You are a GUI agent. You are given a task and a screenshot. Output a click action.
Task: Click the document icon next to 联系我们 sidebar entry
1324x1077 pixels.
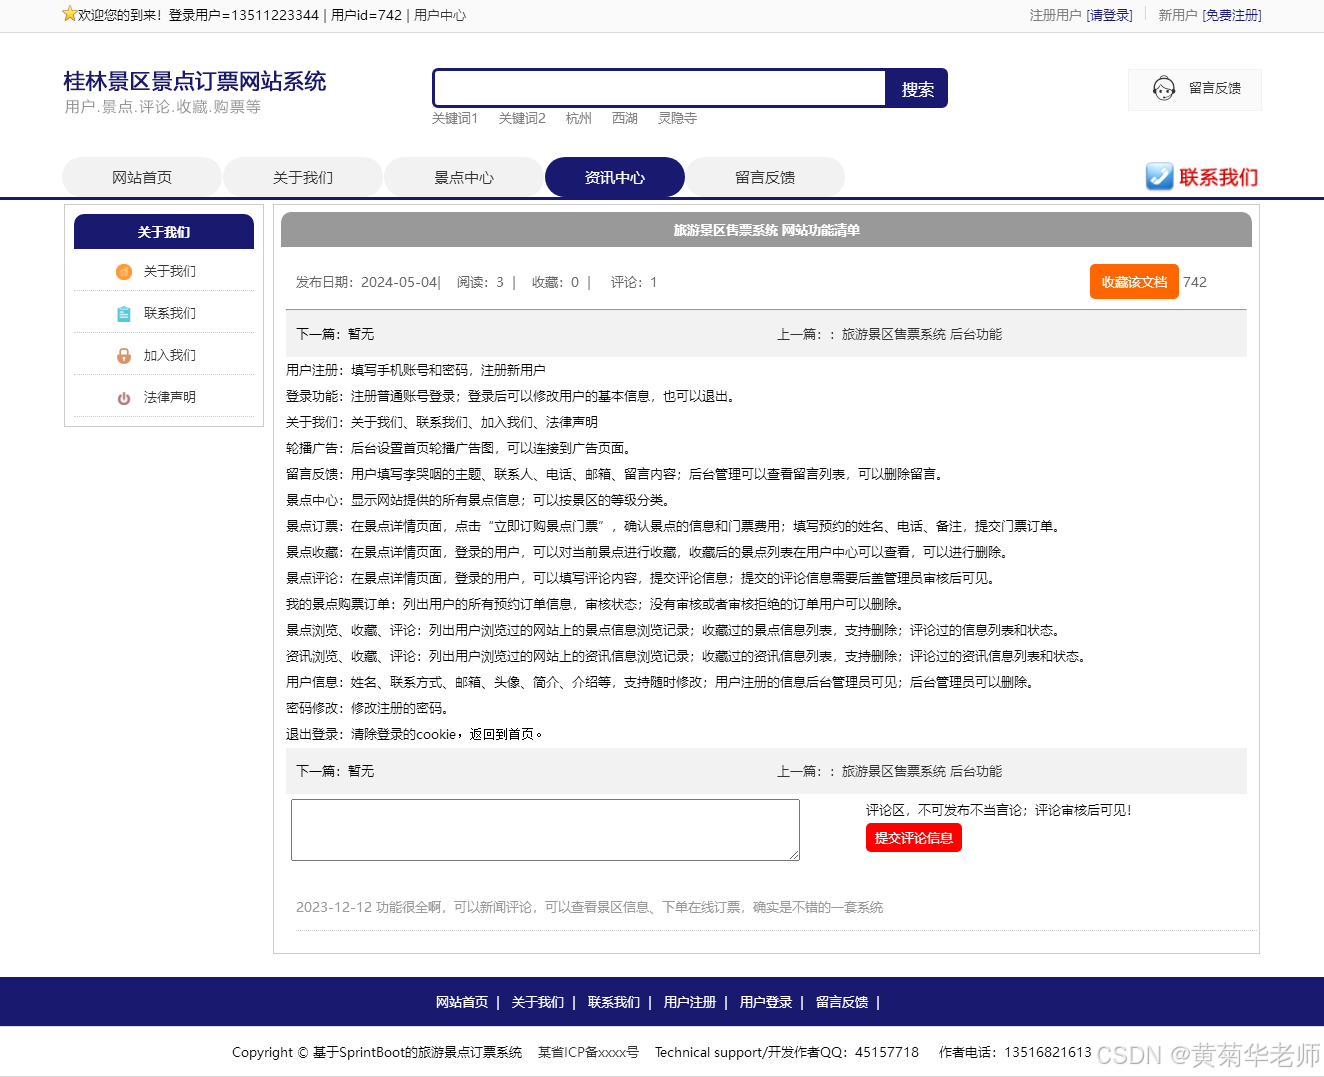(123, 313)
